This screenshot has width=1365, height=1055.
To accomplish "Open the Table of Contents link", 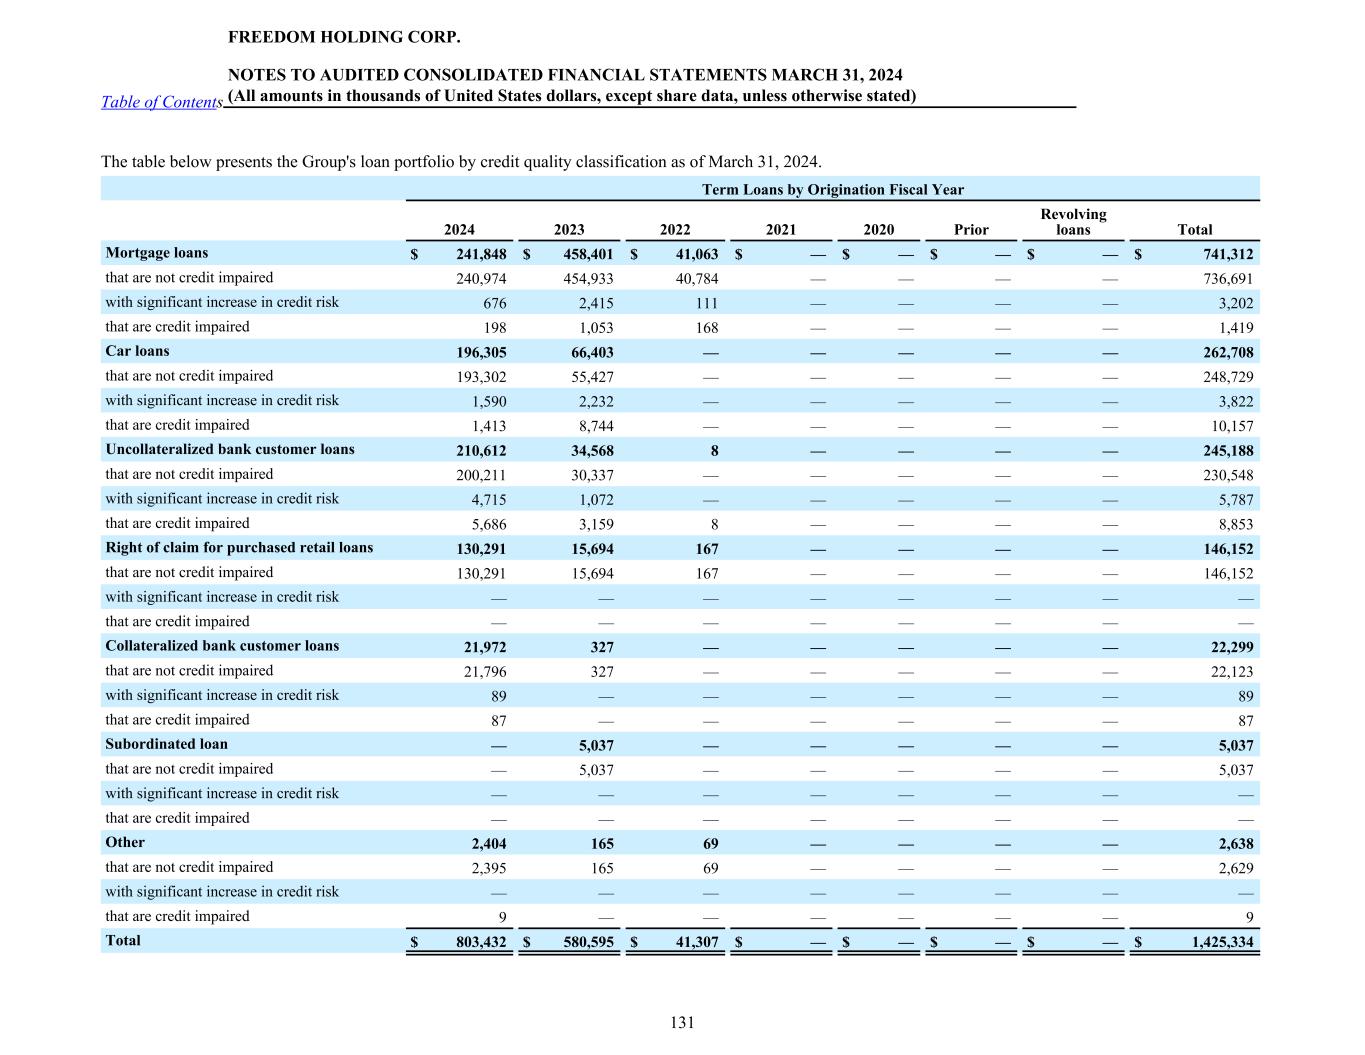I will tap(161, 102).
